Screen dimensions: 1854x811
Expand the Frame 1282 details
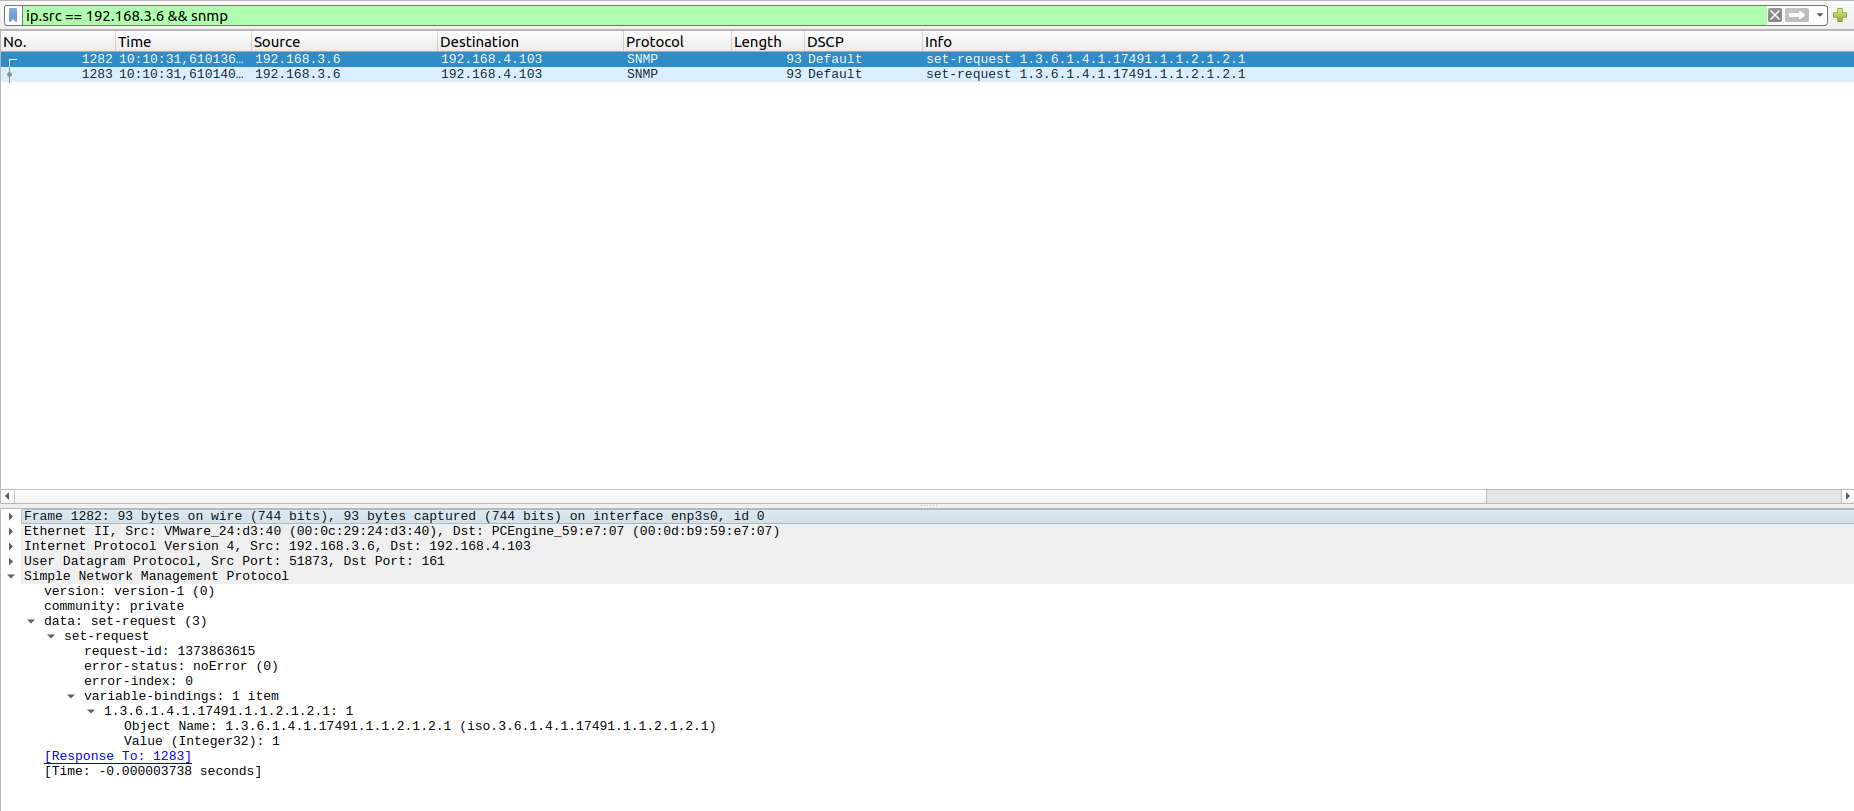pos(11,516)
